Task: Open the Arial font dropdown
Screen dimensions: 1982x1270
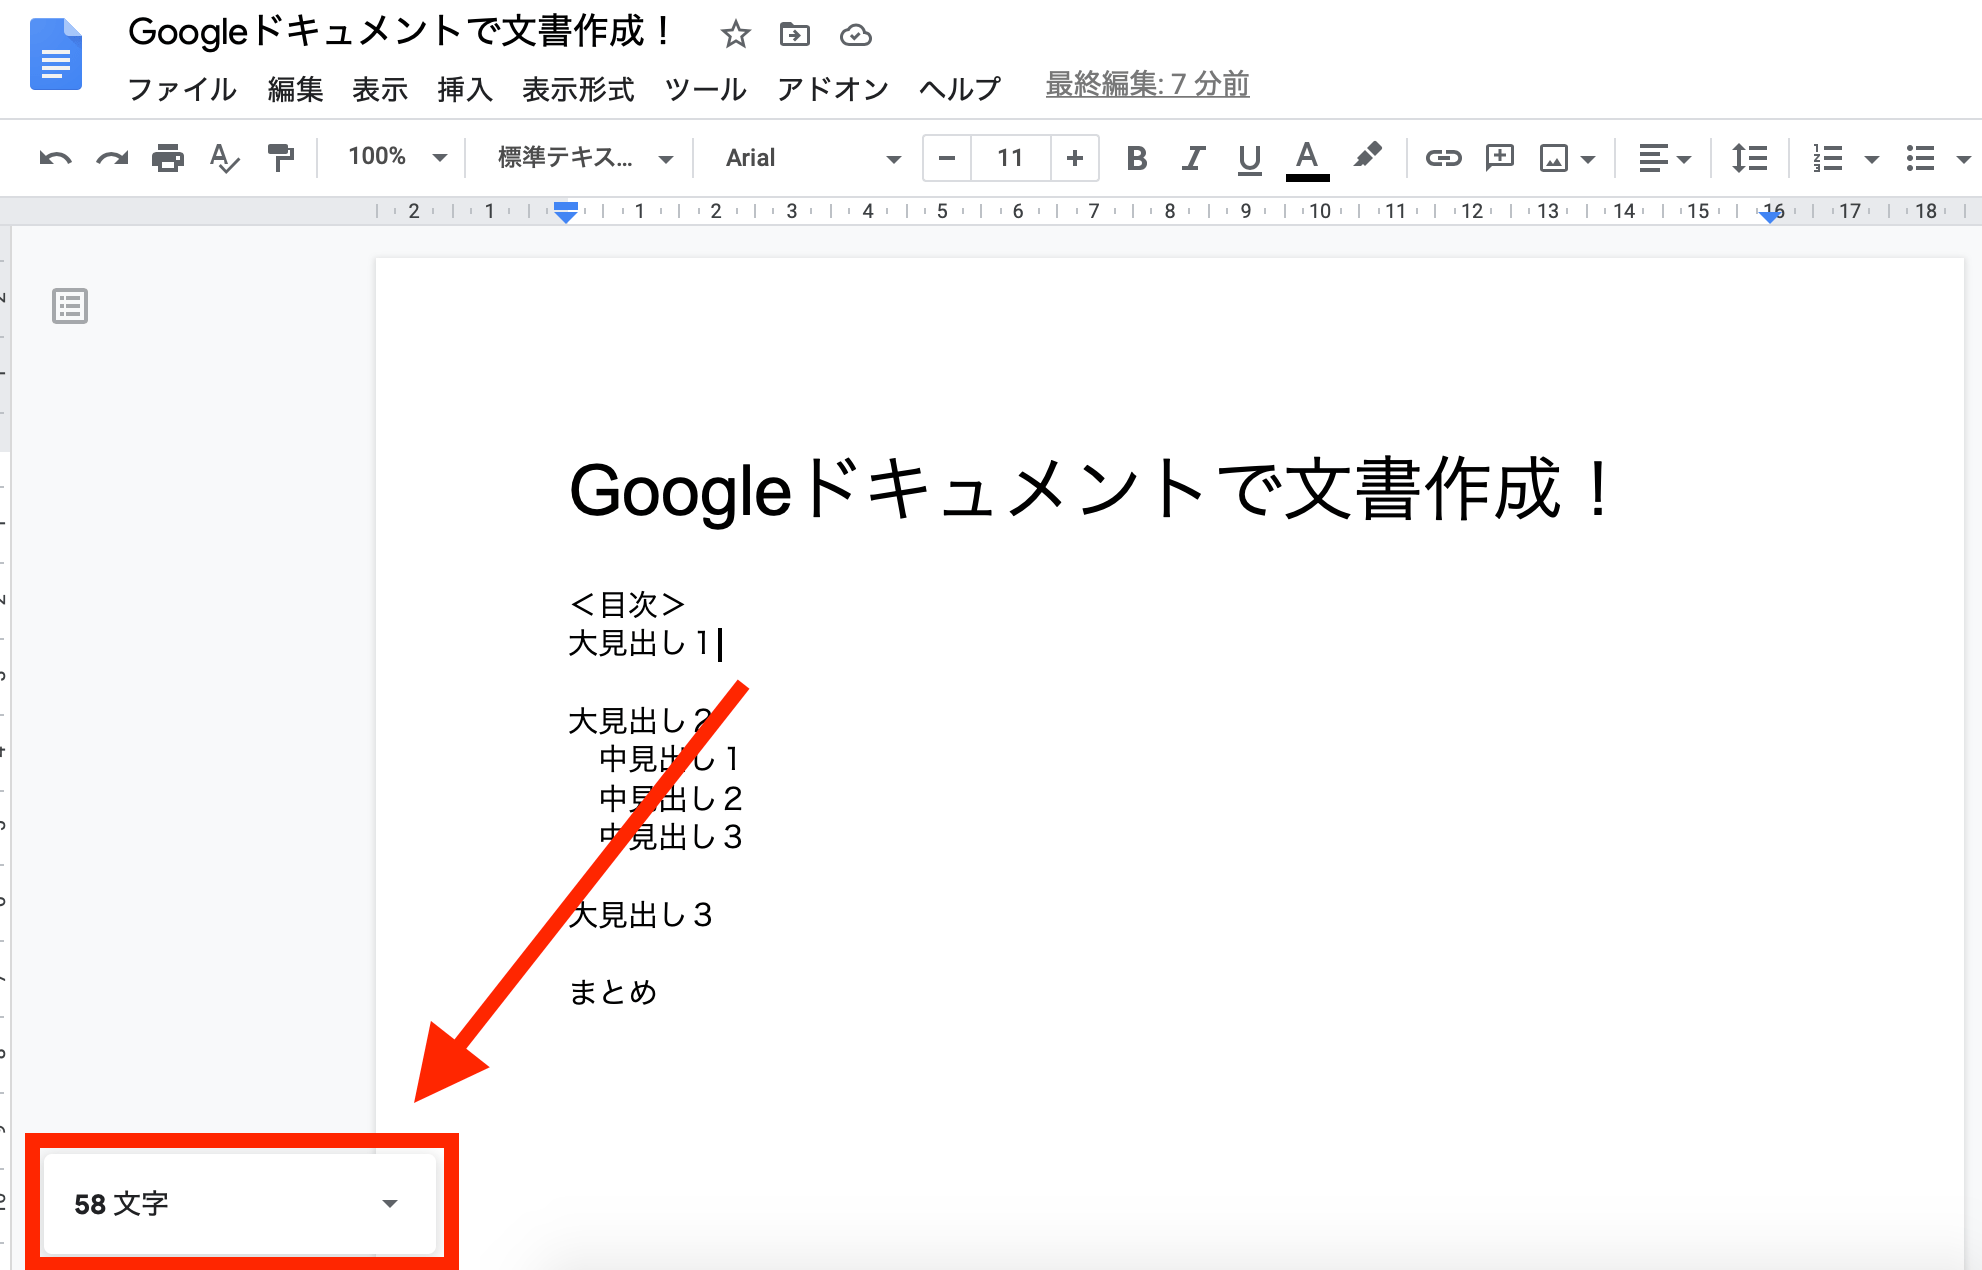Action: [812, 158]
